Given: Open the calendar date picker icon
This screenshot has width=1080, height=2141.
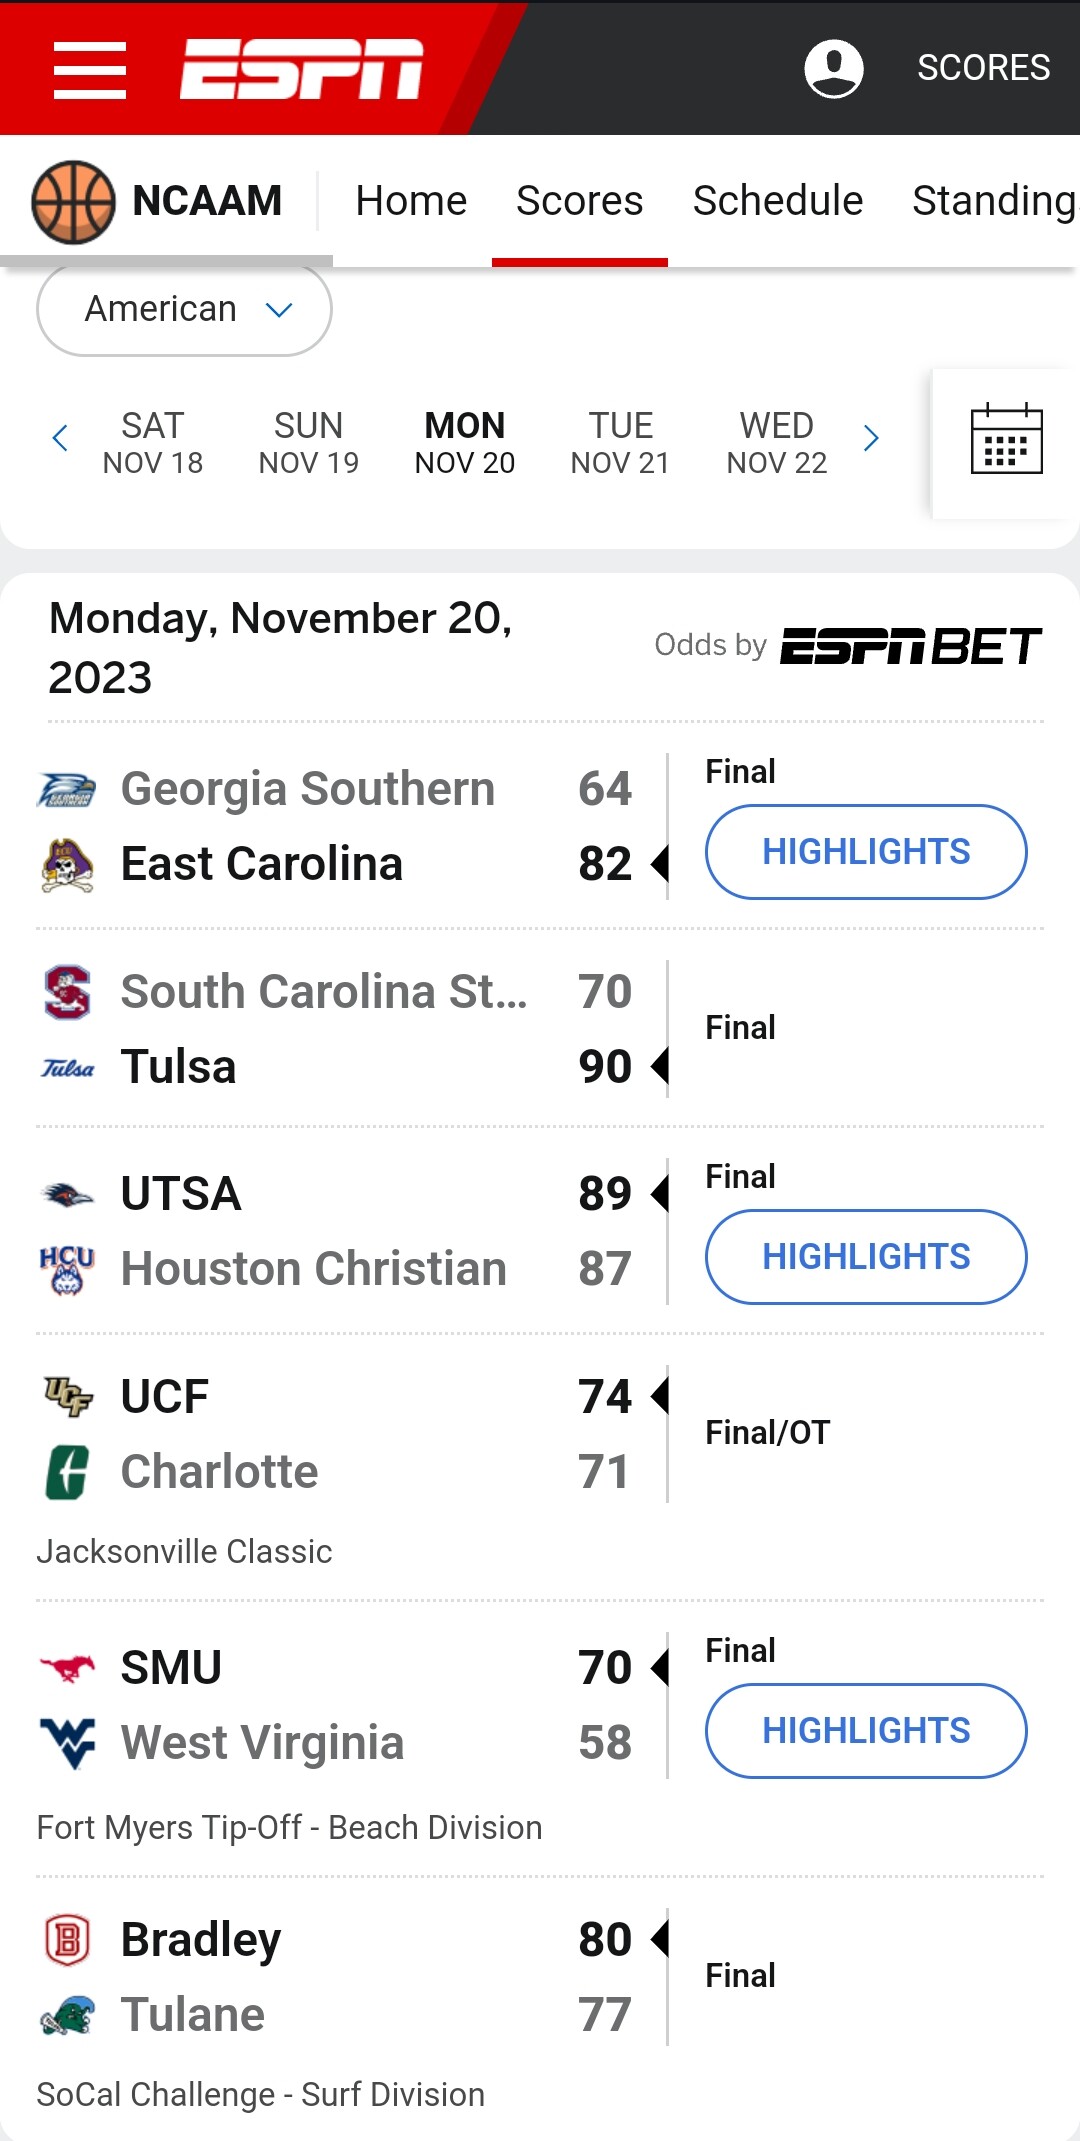Looking at the screenshot, I should click(x=1006, y=438).
